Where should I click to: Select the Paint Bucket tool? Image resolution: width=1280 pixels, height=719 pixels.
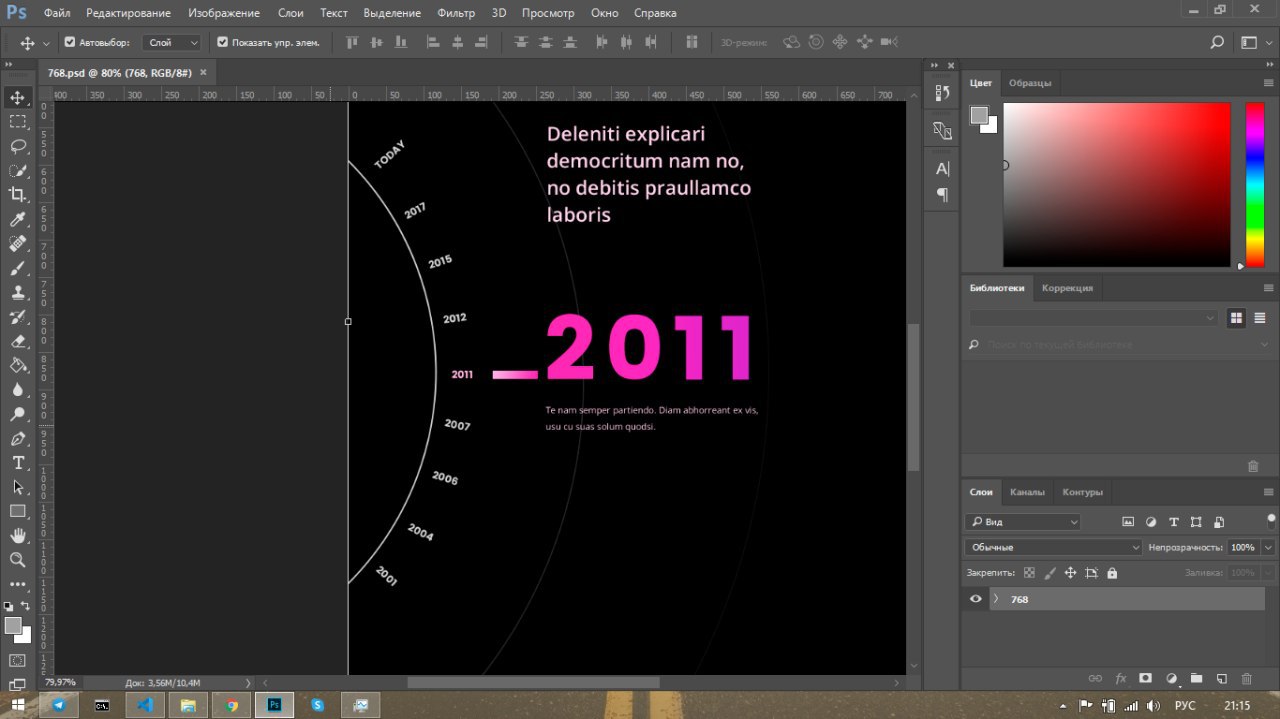coord(17,366)
